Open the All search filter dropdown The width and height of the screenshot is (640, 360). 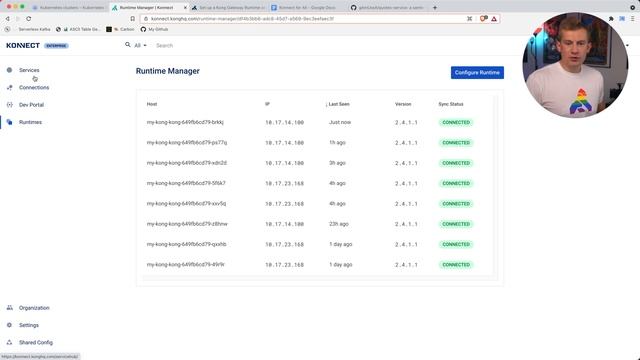[140, 45]
